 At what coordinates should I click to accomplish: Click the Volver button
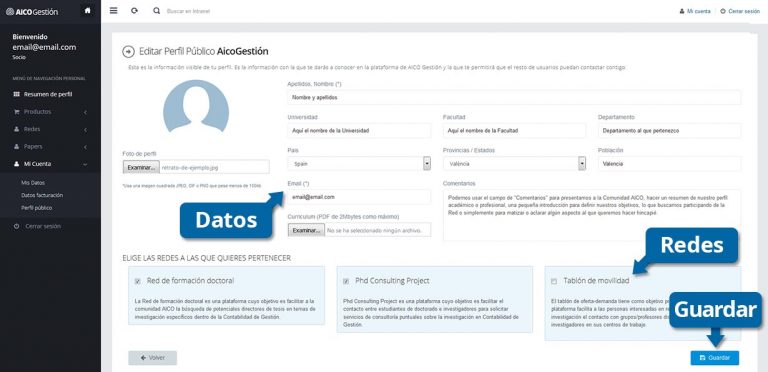(x=152, y=358)
